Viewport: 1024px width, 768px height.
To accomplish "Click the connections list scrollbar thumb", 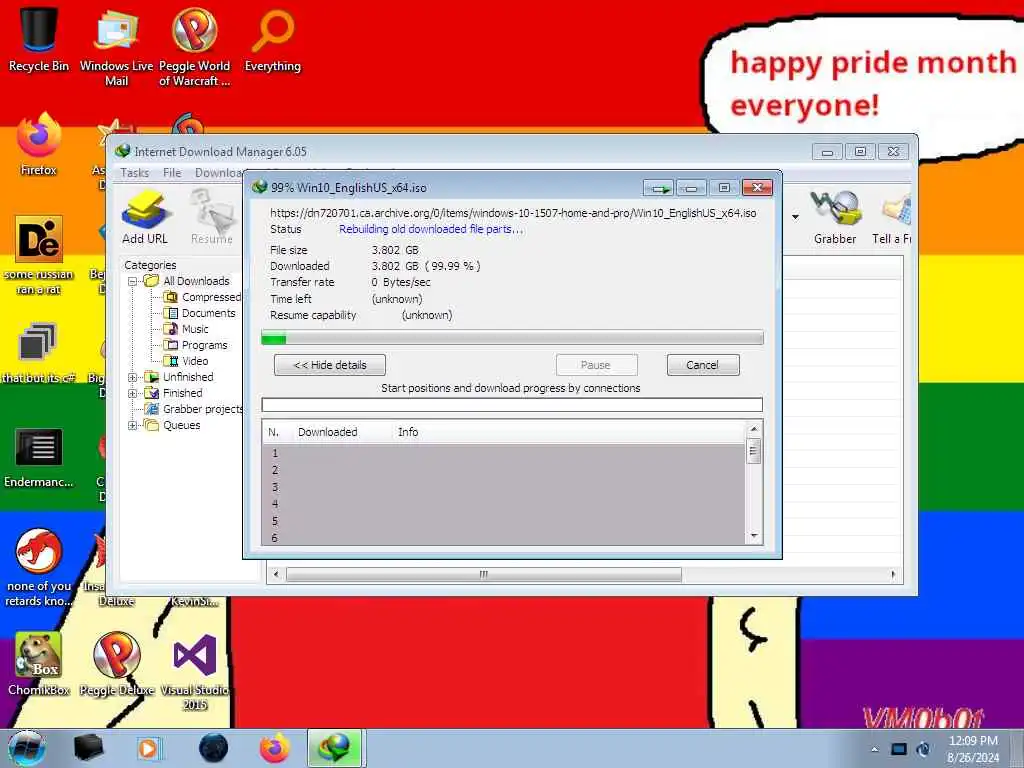I will [x=754, y=451].
